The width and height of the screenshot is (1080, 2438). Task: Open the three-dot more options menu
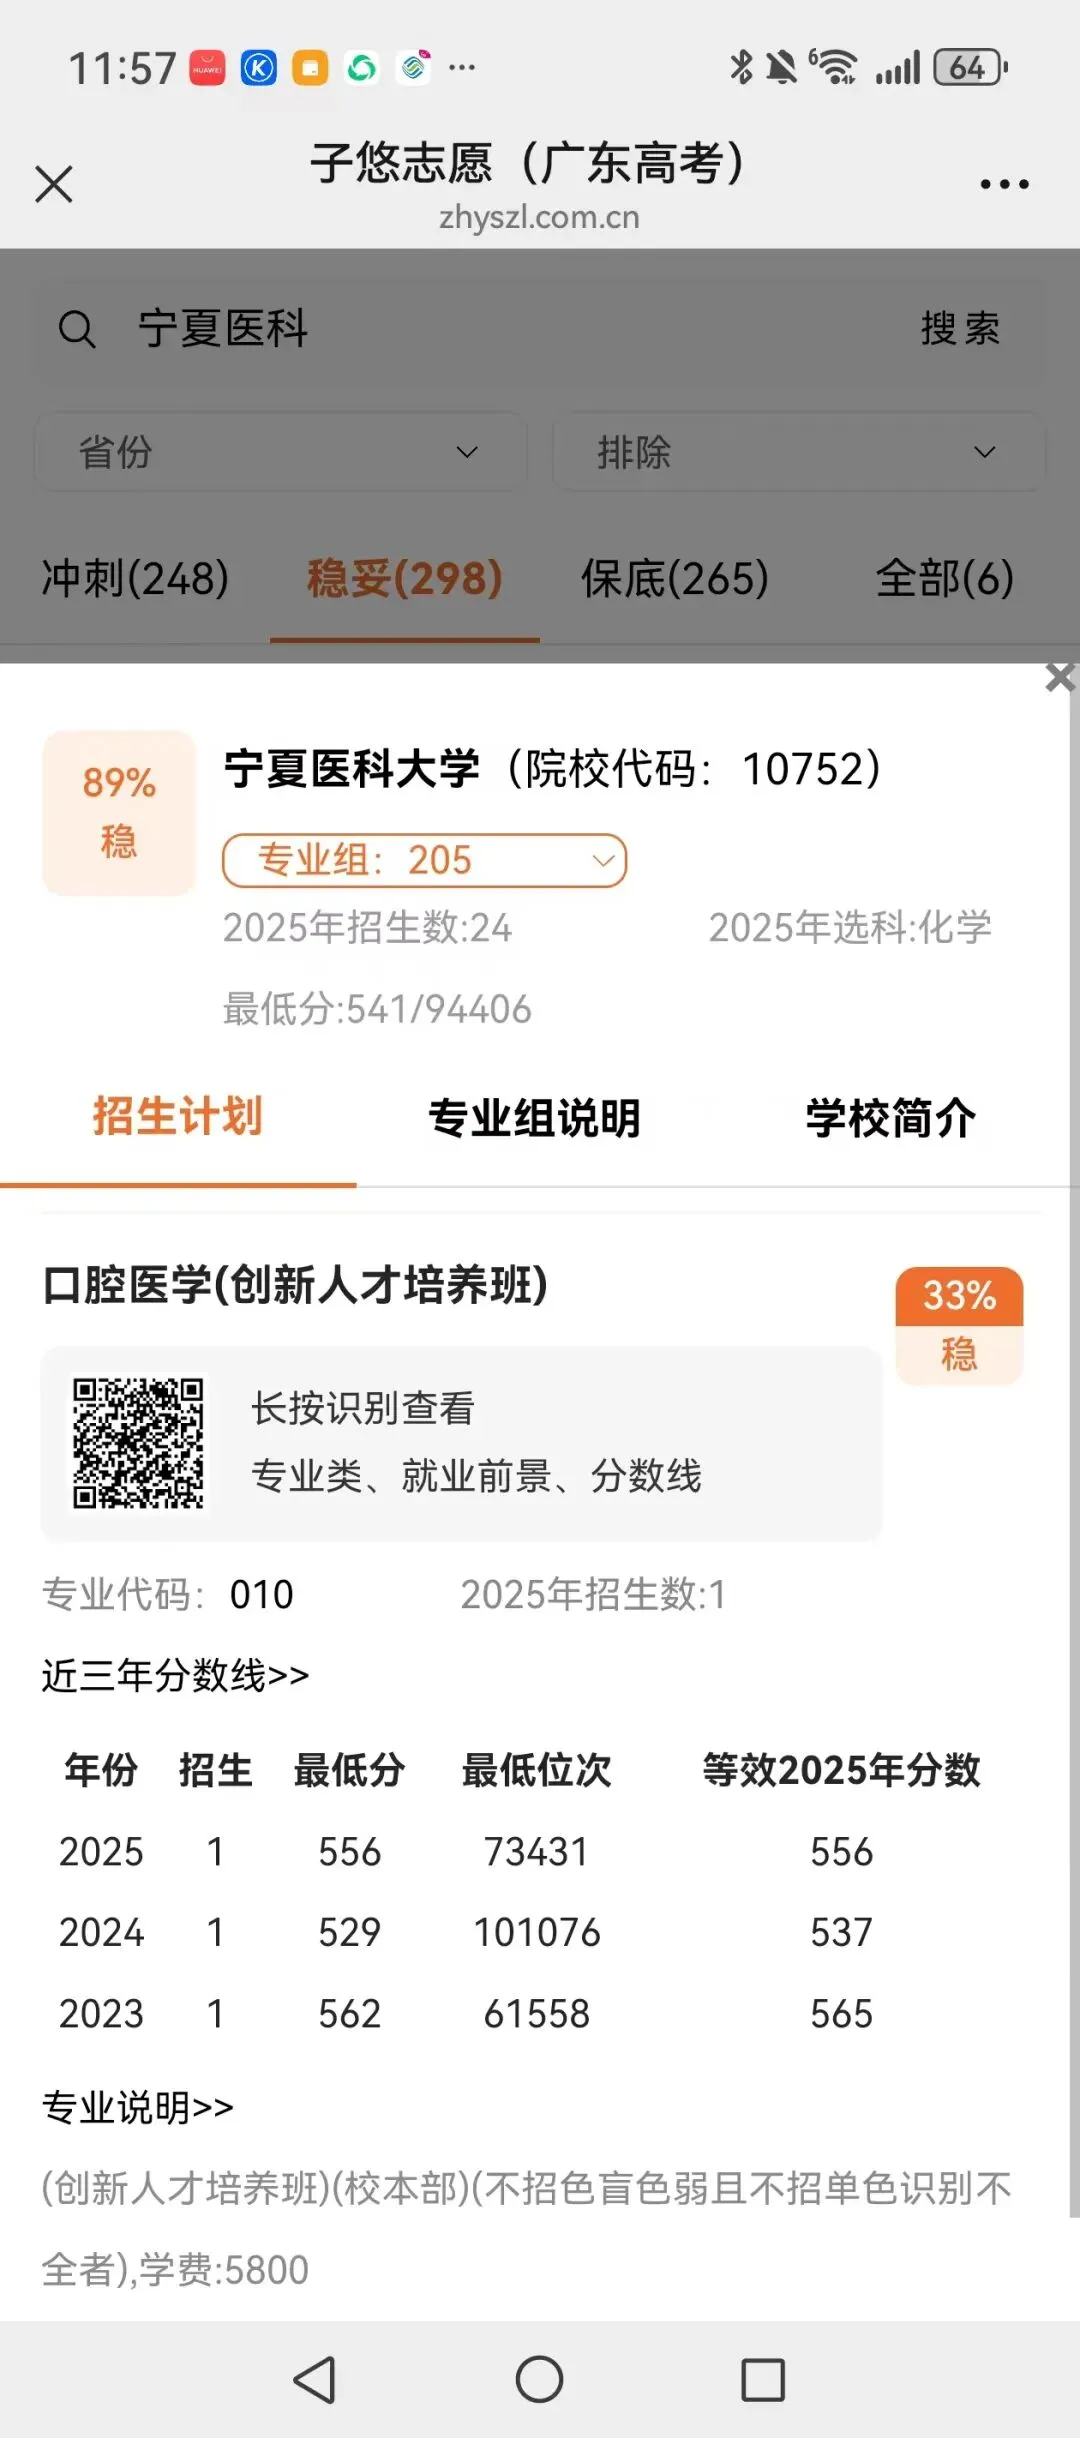[1004, 184]
